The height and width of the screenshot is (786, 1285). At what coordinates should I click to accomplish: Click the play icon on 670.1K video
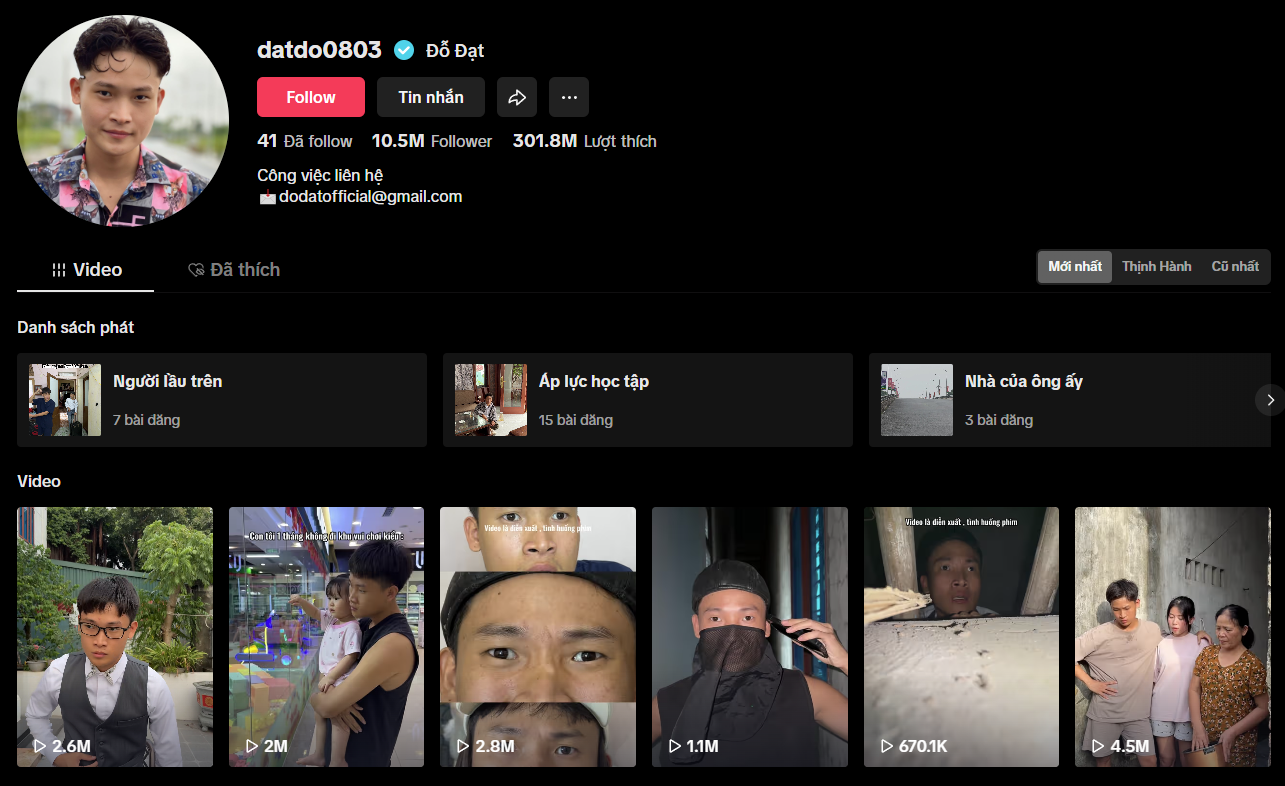coord(887,746)
